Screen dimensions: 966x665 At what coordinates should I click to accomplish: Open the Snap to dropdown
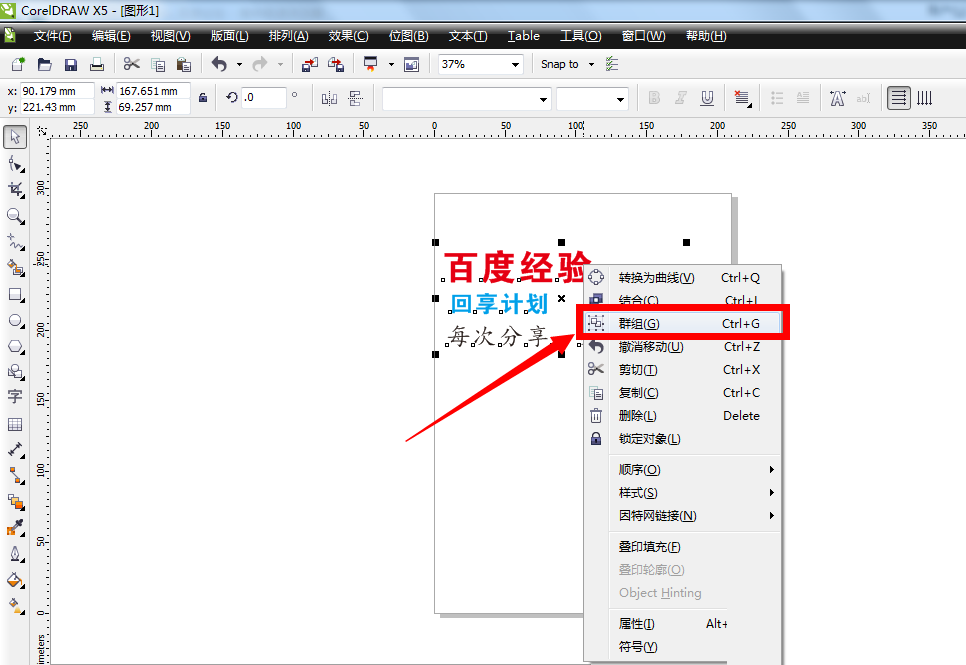point(591,64)
